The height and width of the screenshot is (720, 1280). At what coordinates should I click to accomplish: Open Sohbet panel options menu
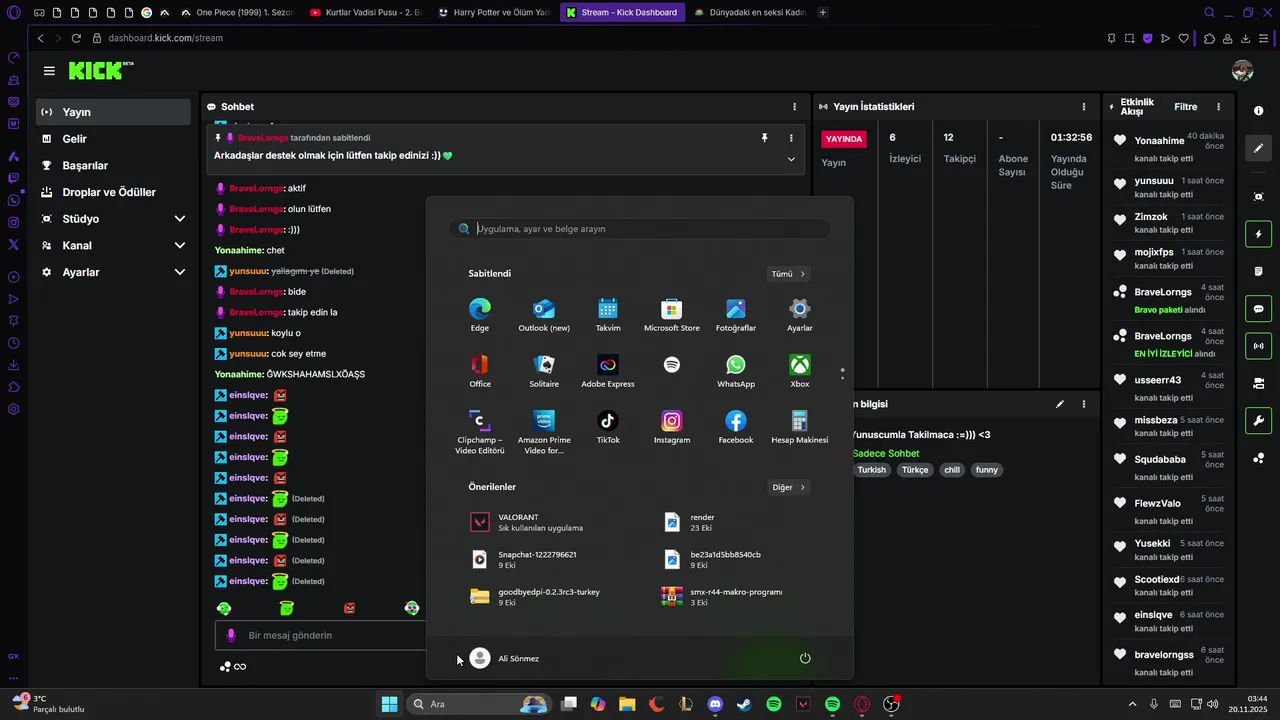pyautogui.click(x=795, y=107)
